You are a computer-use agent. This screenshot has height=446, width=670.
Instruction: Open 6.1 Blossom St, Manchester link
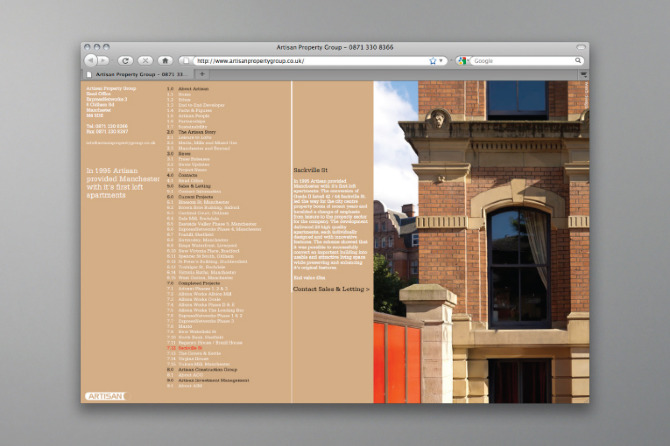point(198,202)
